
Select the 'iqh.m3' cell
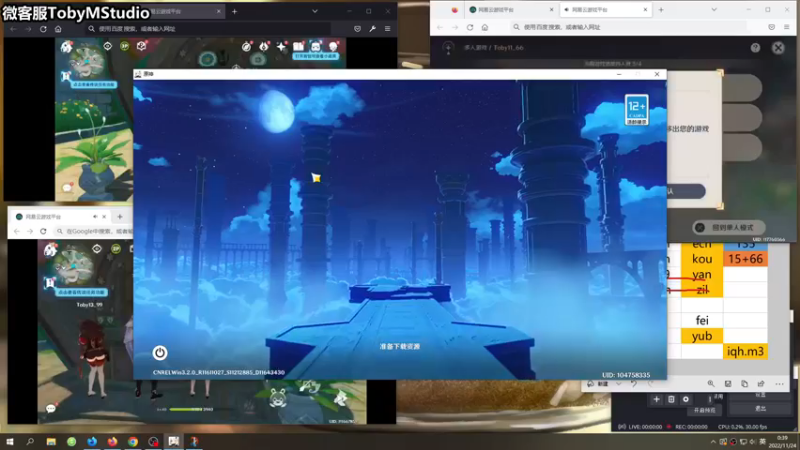pyautogui.click(x=745, y=351)
